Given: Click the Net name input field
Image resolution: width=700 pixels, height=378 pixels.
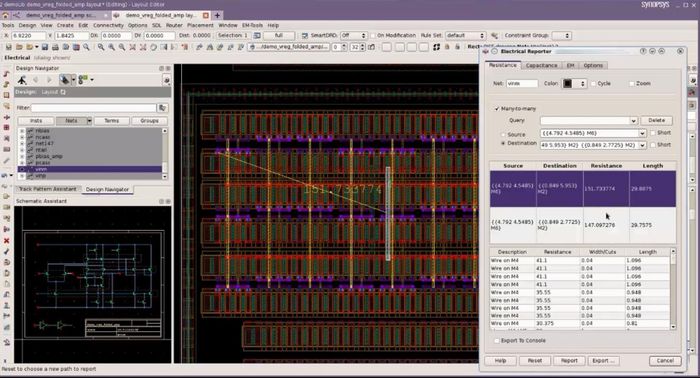Looking at the screenshot, I should (x=522, y=83).
